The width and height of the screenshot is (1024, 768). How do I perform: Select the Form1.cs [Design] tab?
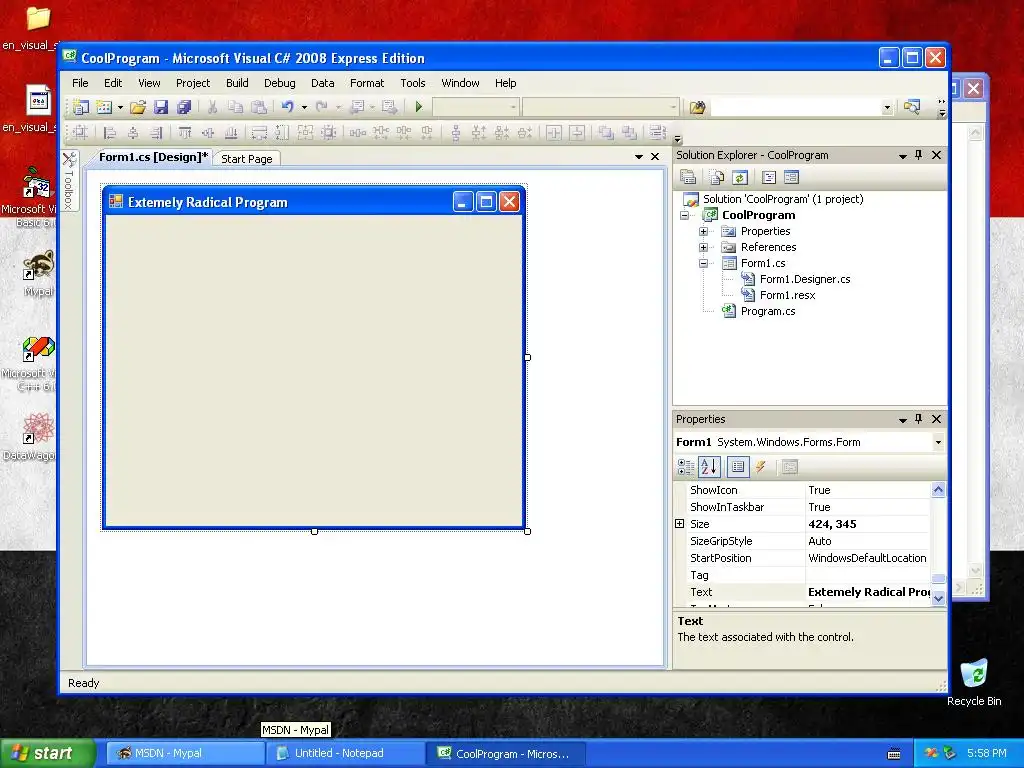point(153,157)
